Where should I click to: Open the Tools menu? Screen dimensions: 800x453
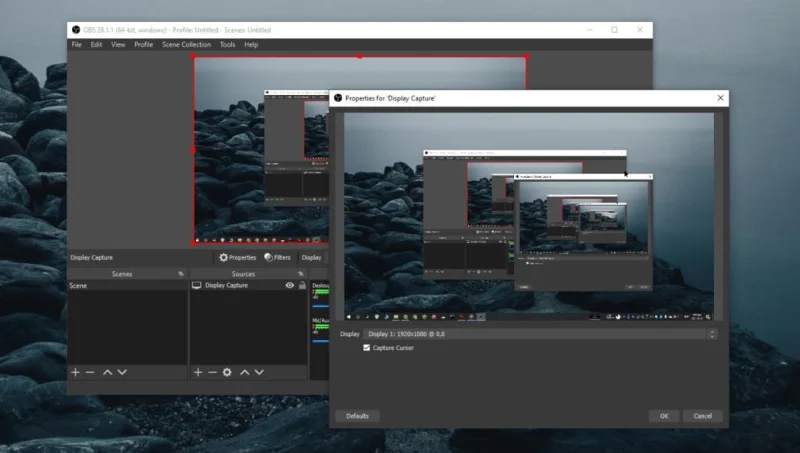pyautogui.click(x=228, y=45)
